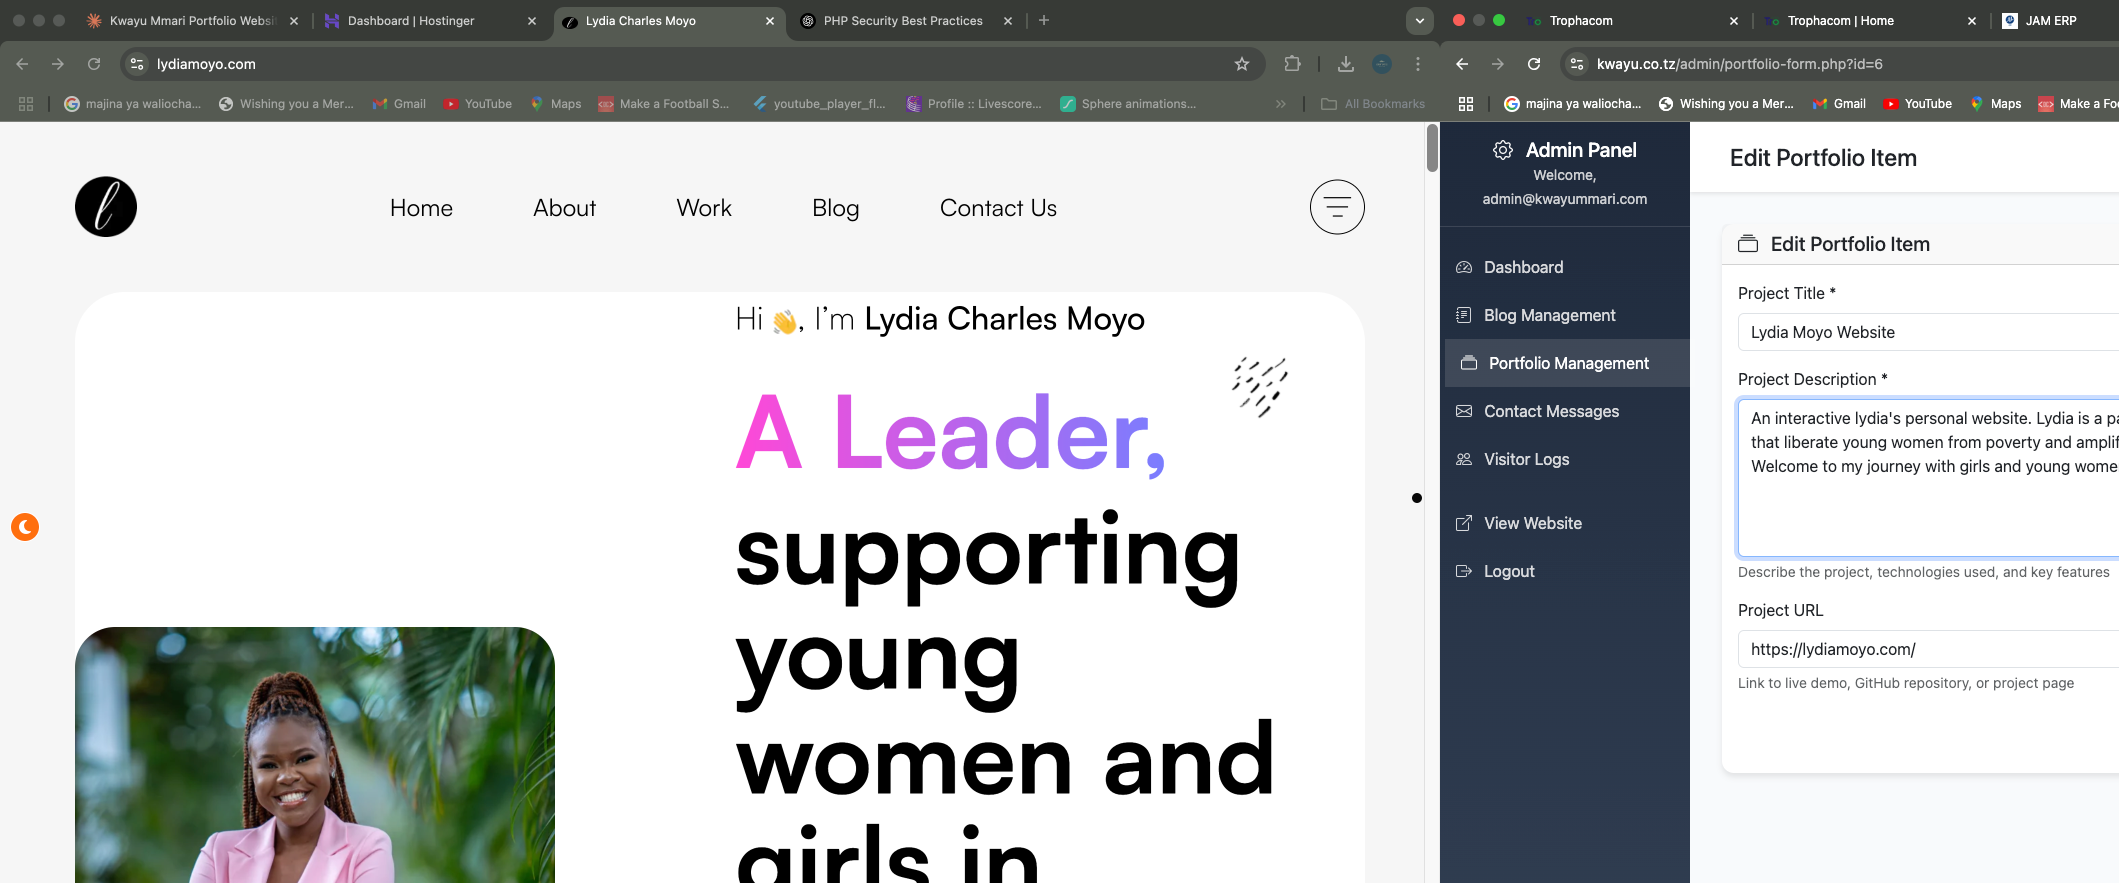View site information icon for lydiamoyo.com
The height and width of the screenshot is (883, 2119).
tap(137, 64)
